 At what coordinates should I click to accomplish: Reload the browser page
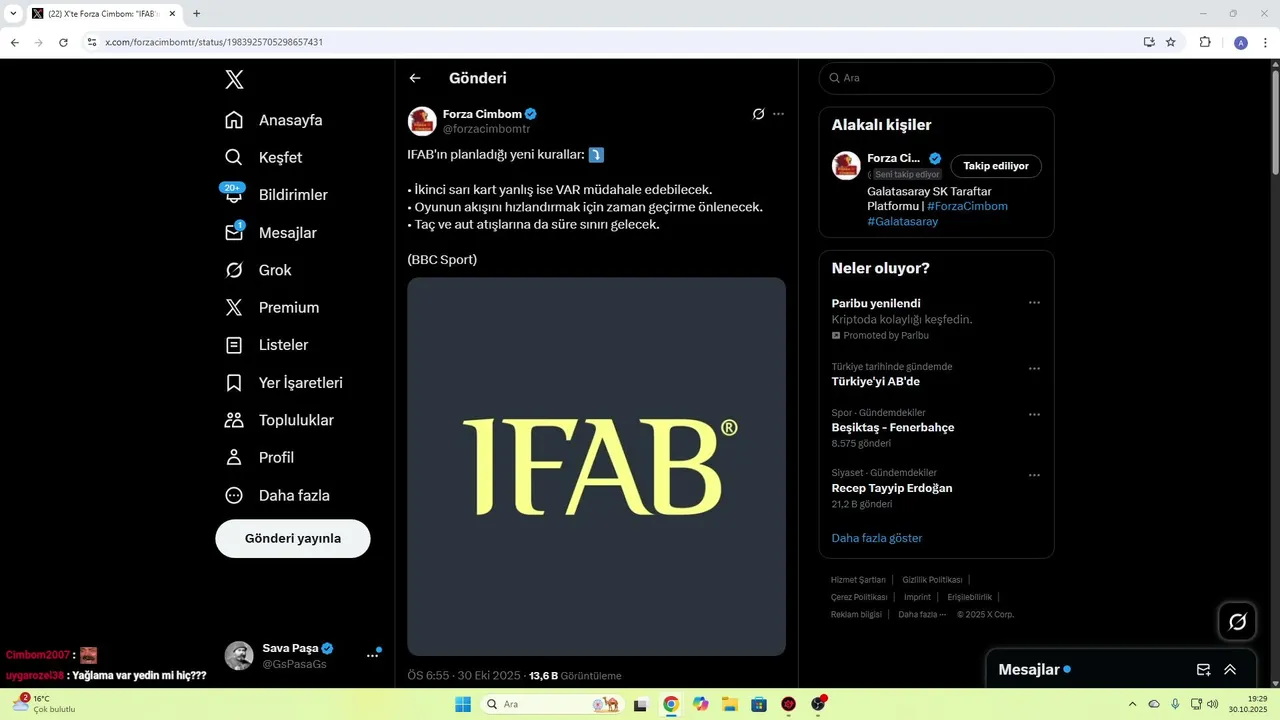(x=63, y=42)
